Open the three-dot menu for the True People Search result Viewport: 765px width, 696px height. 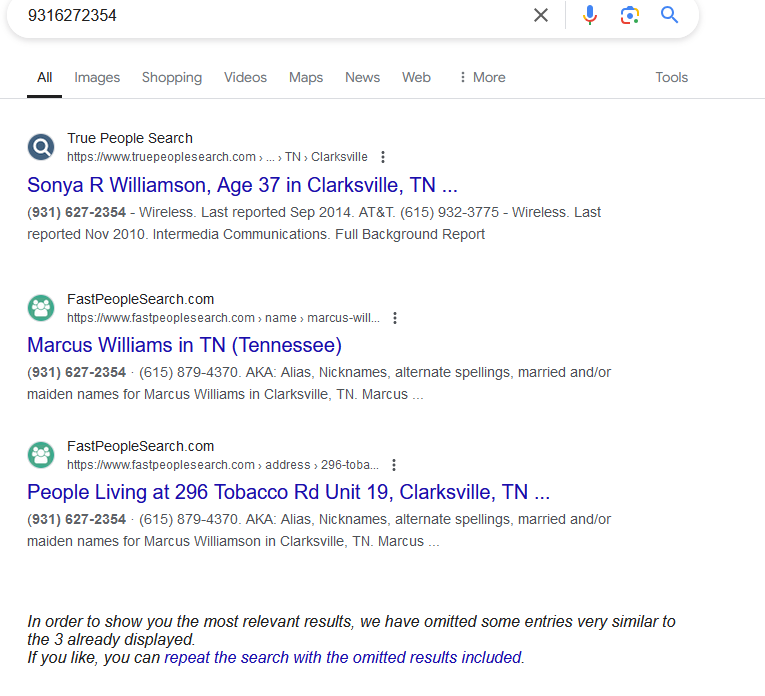tap(383, 157)
